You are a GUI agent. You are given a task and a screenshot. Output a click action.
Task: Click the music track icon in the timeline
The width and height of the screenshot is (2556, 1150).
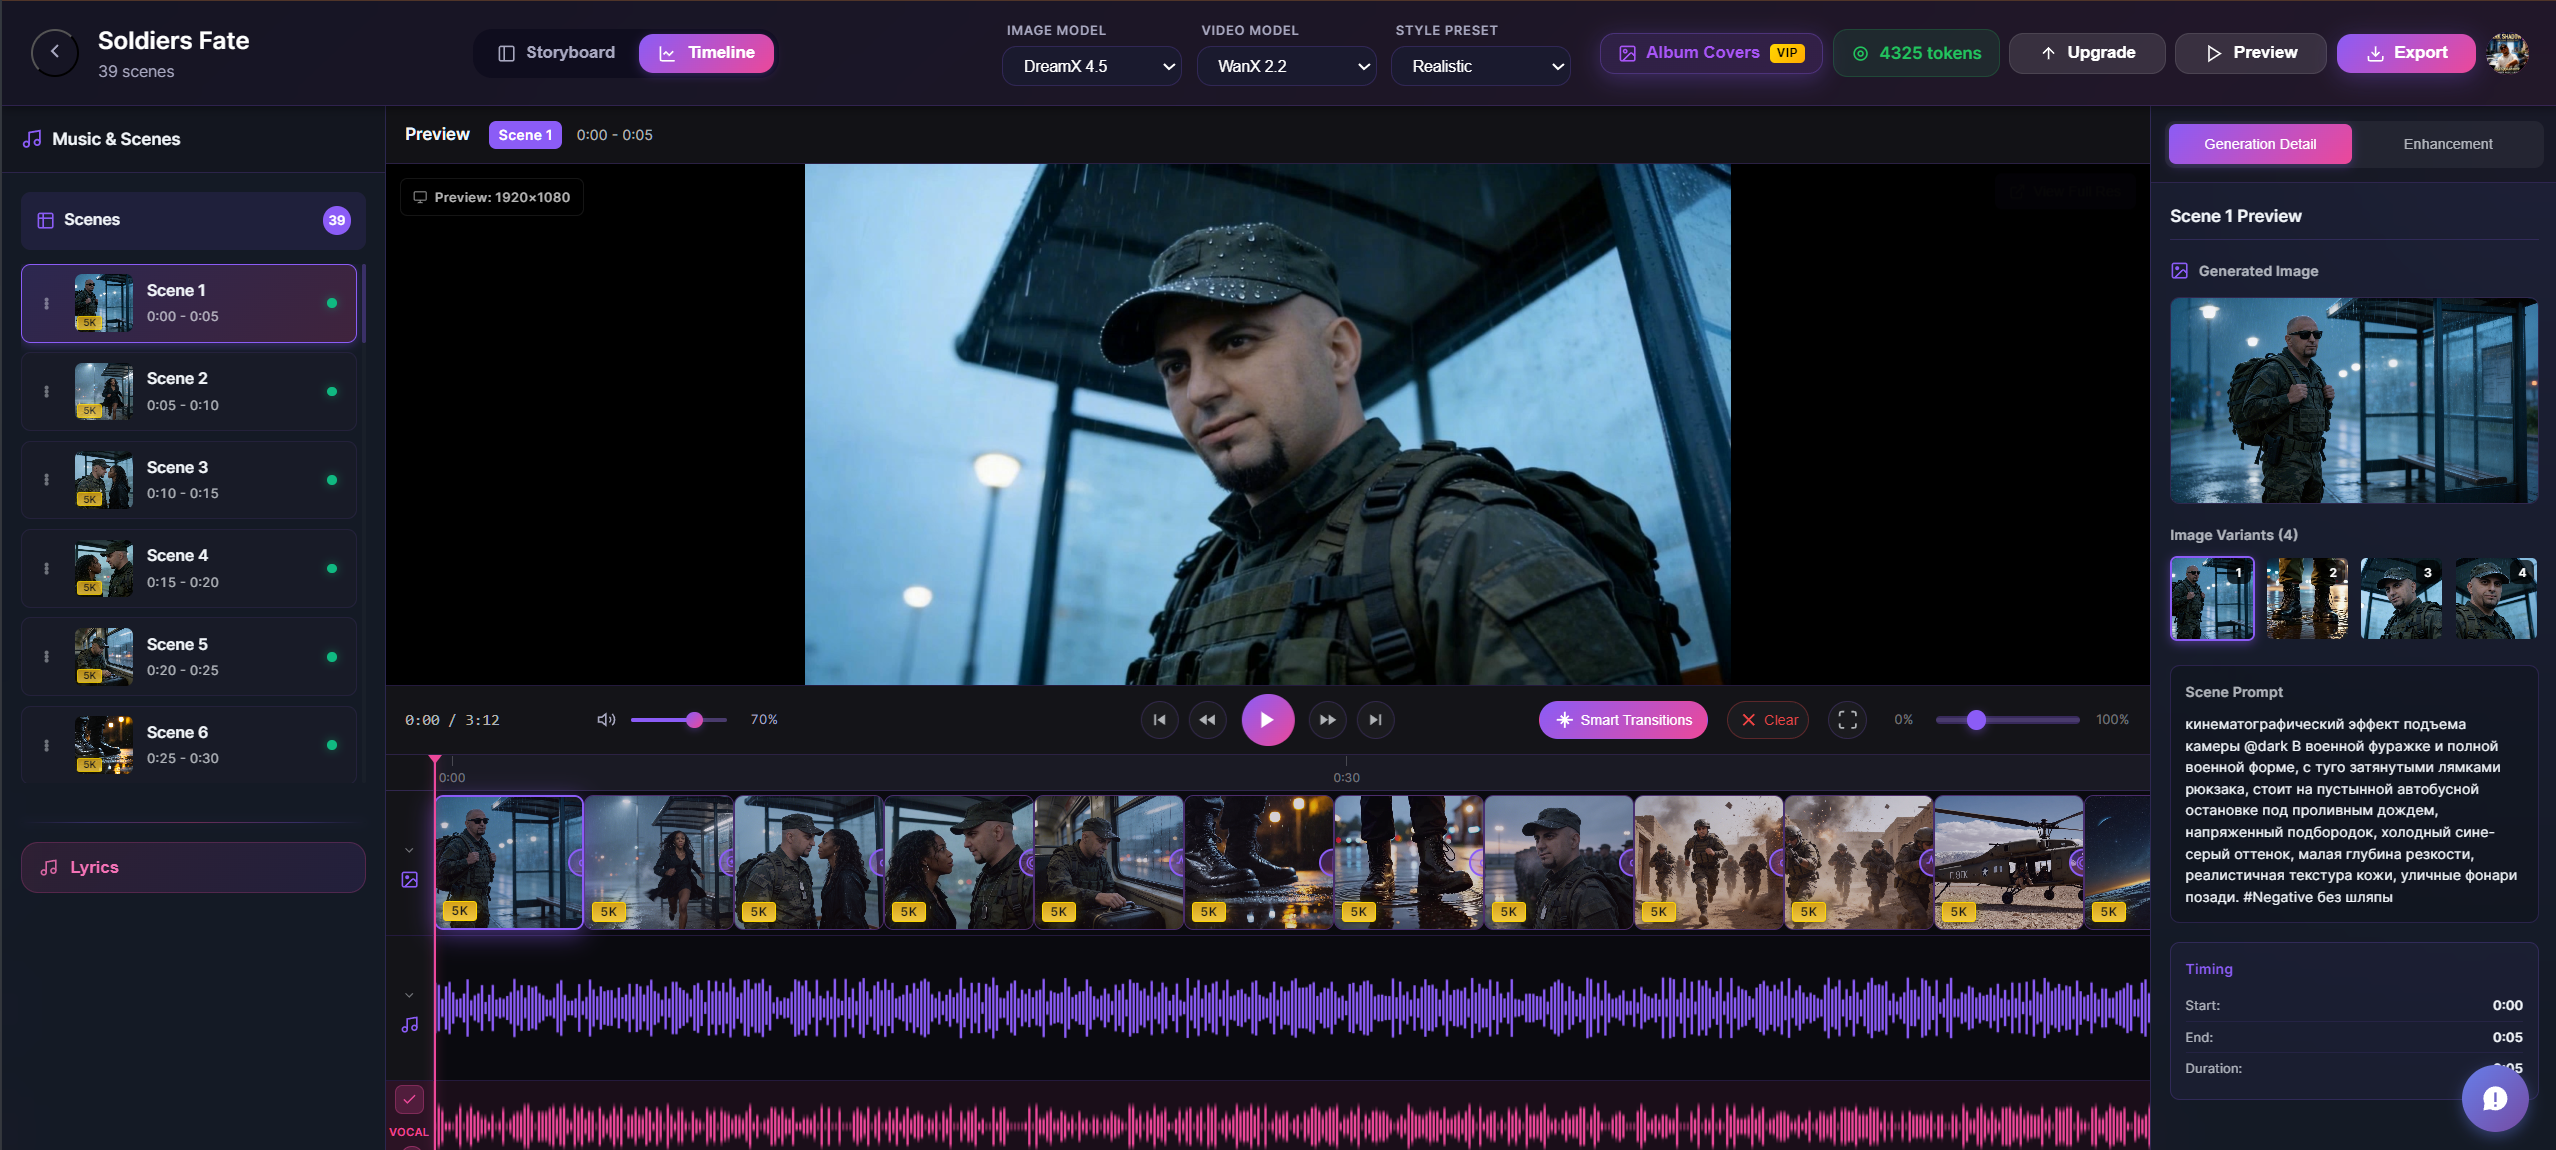click(409, 1024)
